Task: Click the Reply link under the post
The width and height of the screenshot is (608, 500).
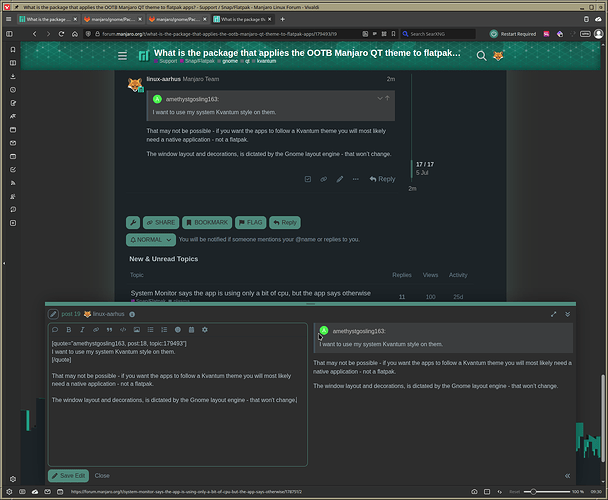Action: (382, 179)
